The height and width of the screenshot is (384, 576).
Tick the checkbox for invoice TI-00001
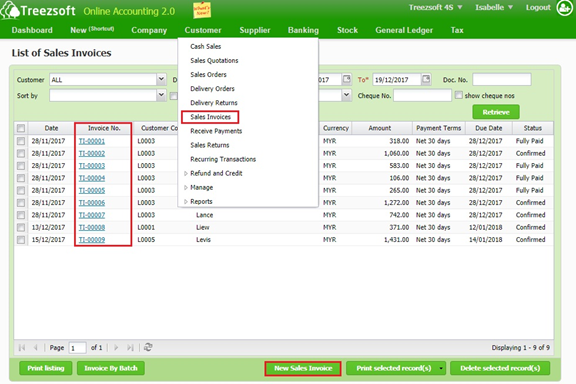(x=21, y=141)
